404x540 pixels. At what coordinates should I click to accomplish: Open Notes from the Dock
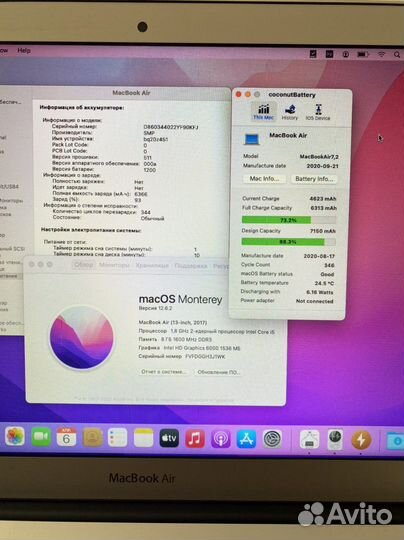pyautogui.click(x=143, y=438)
